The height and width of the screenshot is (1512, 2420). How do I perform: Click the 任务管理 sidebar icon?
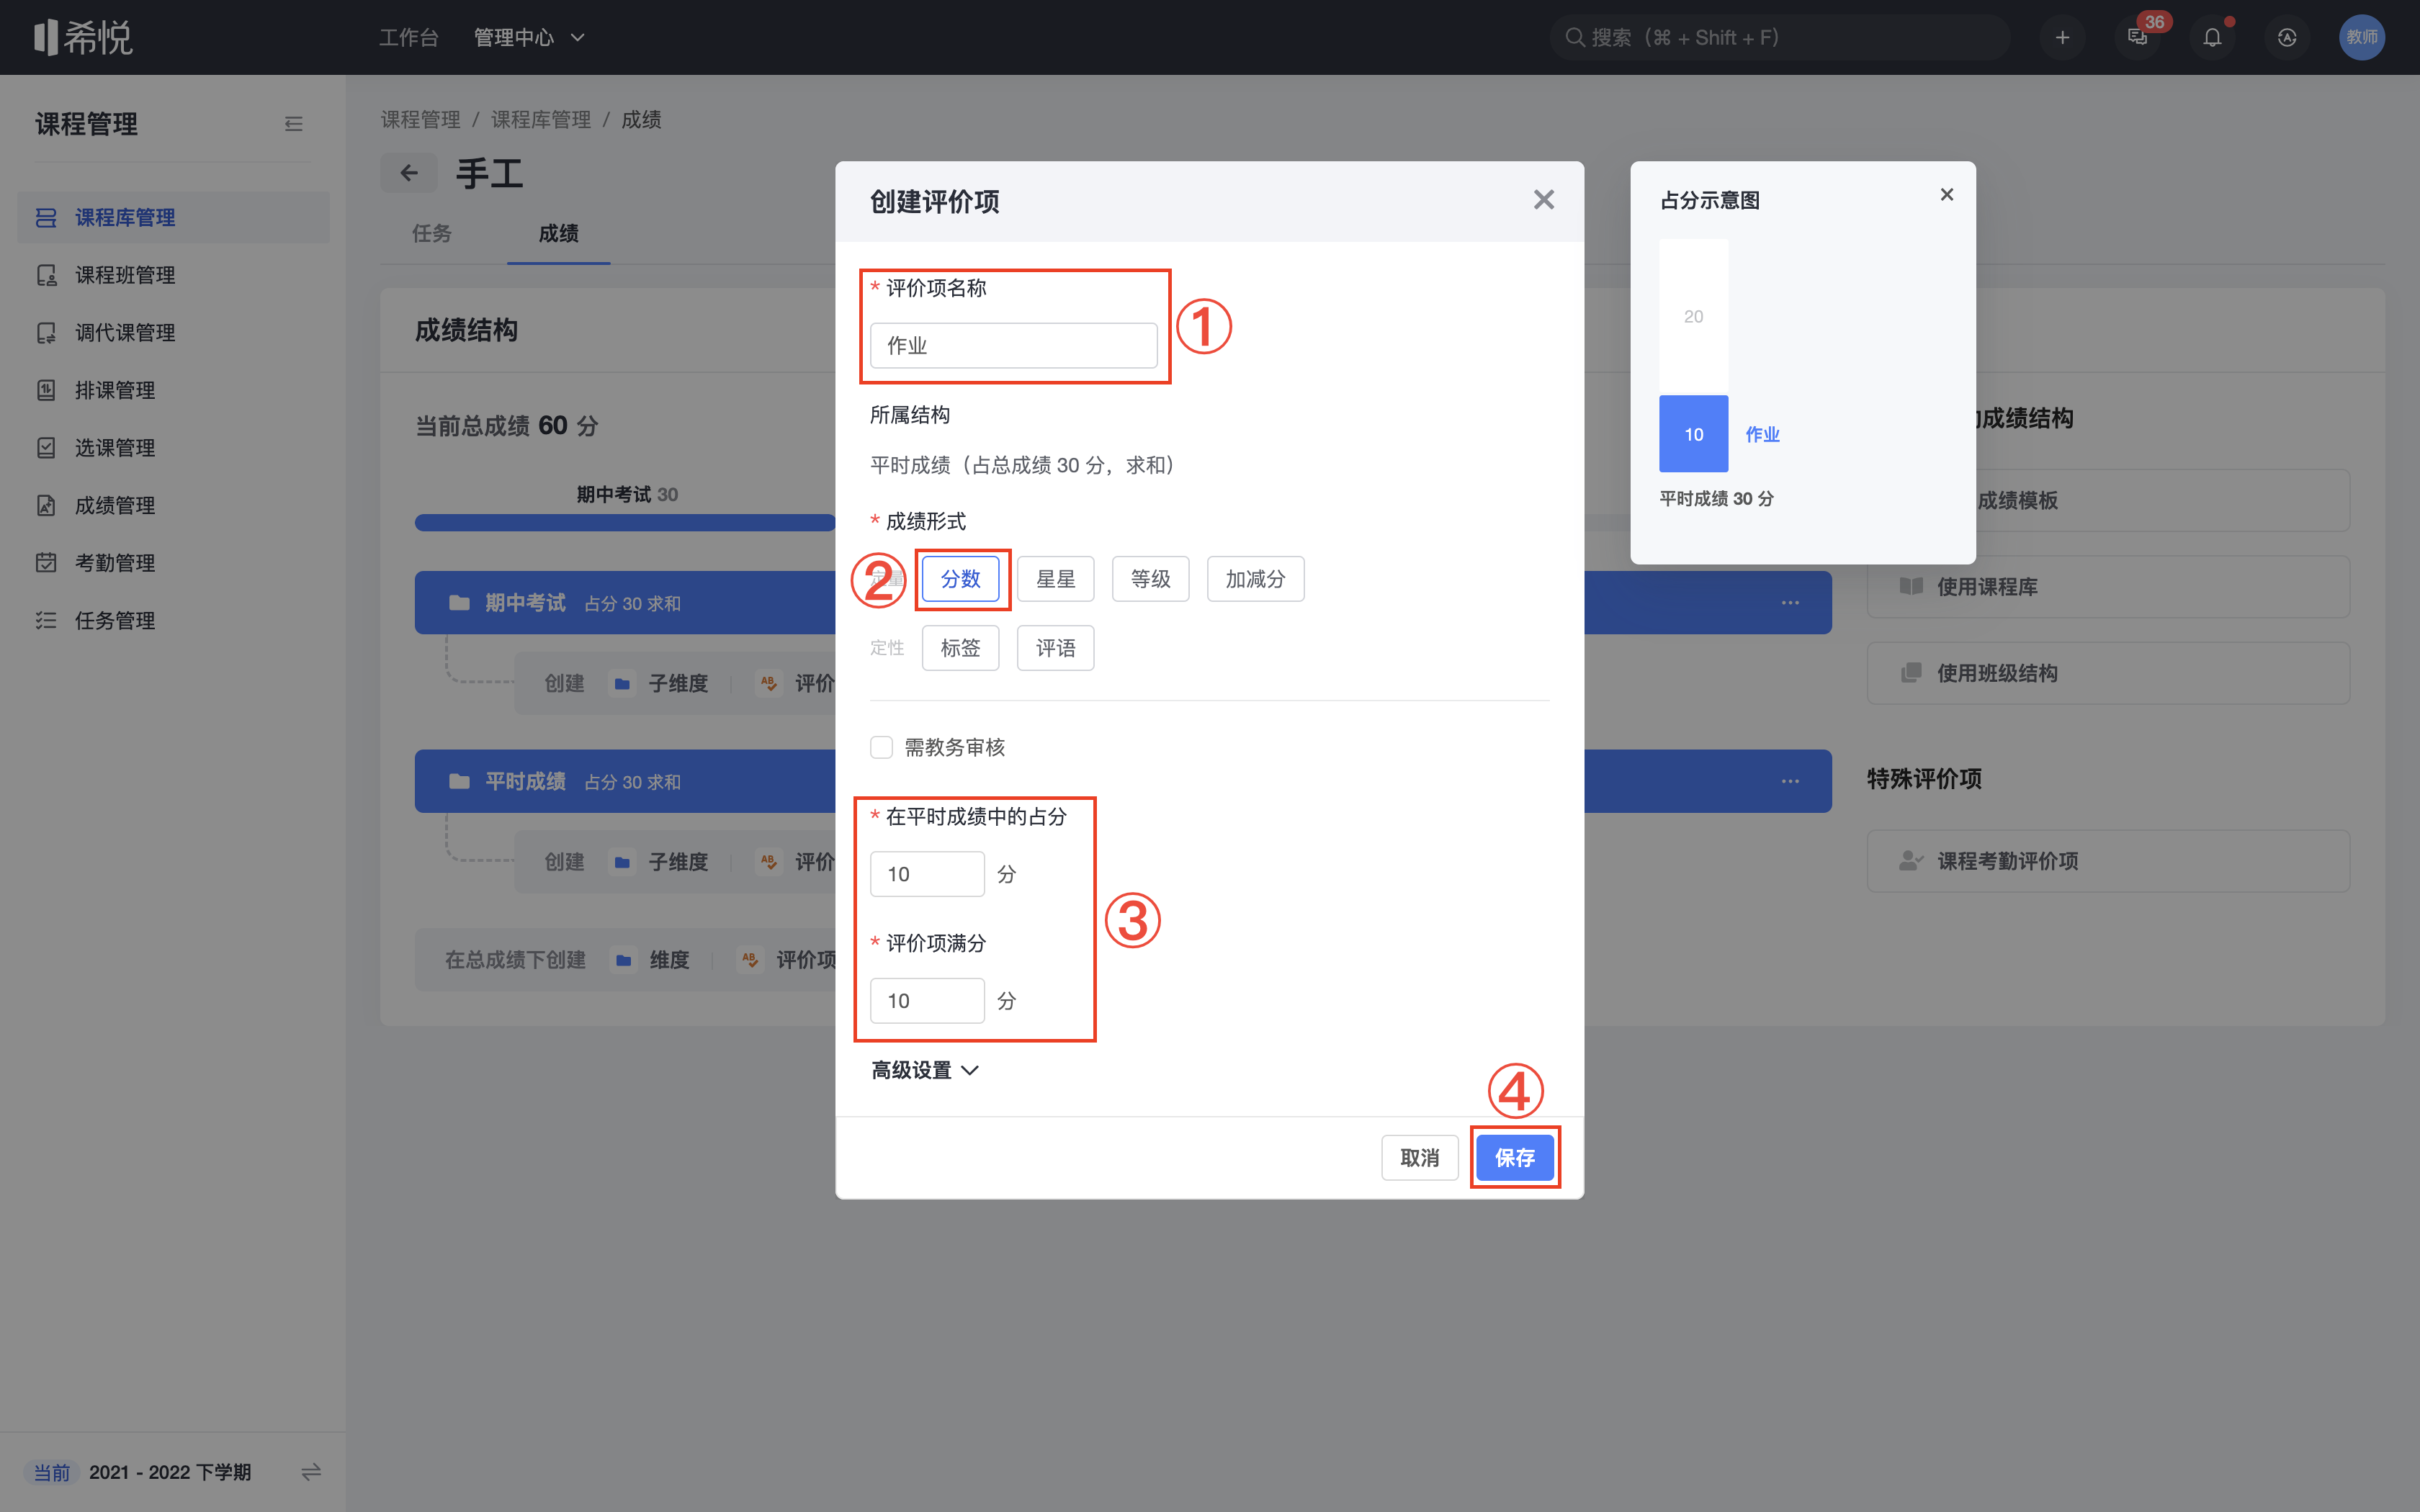(46, 620)
